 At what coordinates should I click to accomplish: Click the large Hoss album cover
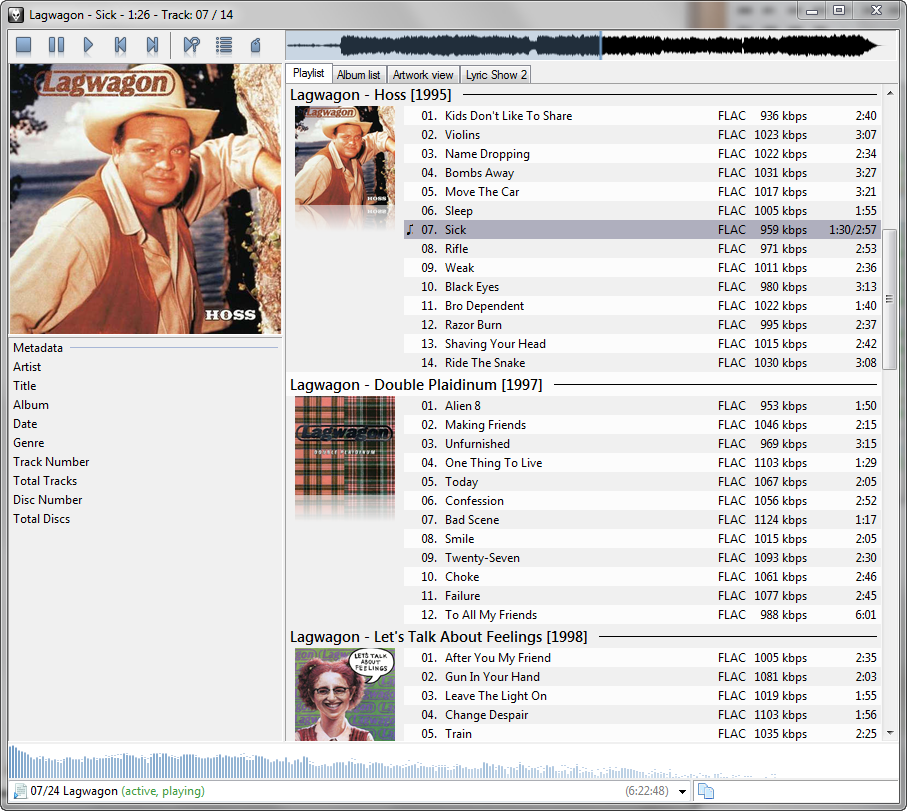point(145,198)
